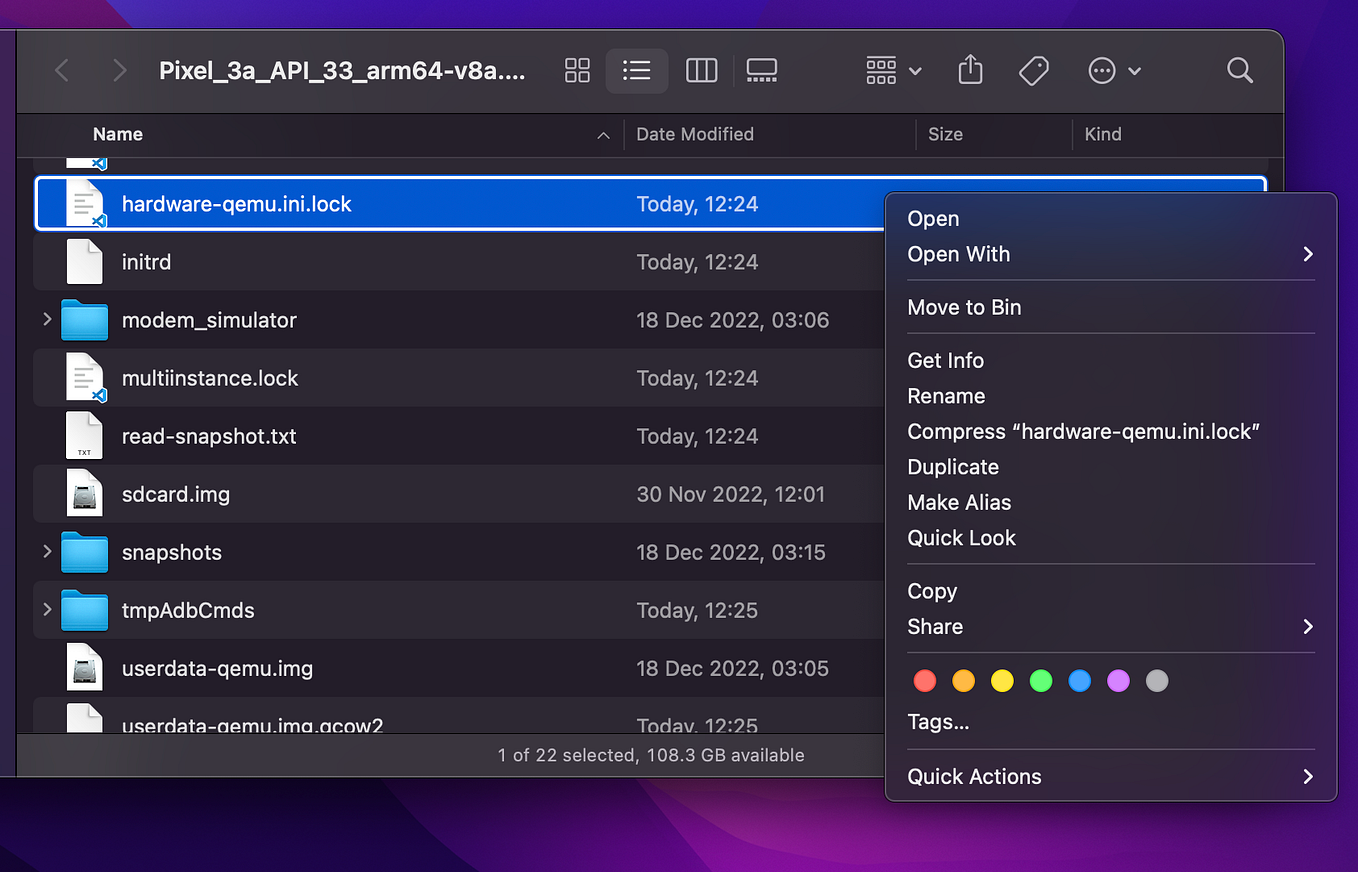Click the back navigation arrow
Screen dimensions: 1358x872
(61, 70)
